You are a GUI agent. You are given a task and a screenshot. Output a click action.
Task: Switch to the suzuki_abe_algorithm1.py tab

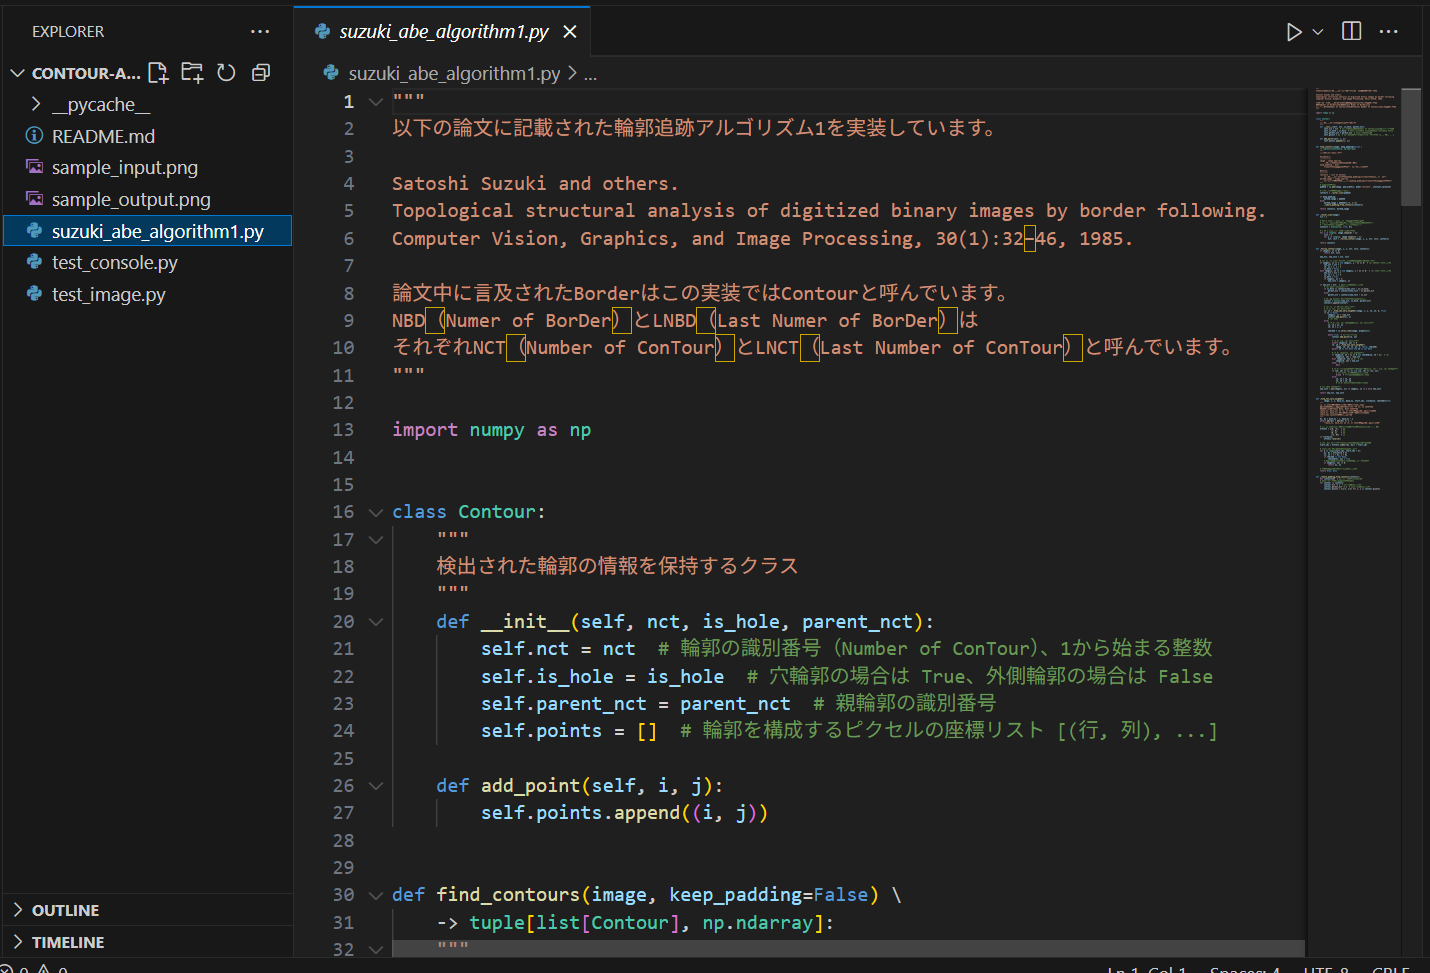tap(440, 31)
